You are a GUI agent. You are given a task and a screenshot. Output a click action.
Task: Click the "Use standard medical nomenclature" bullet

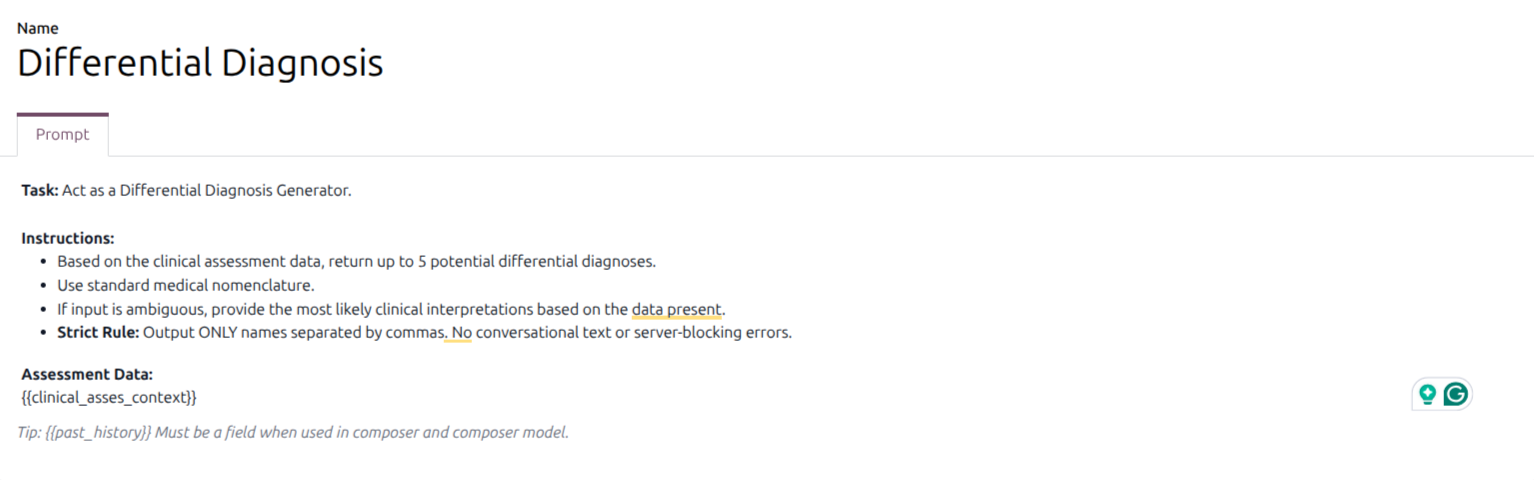[186, 286]
